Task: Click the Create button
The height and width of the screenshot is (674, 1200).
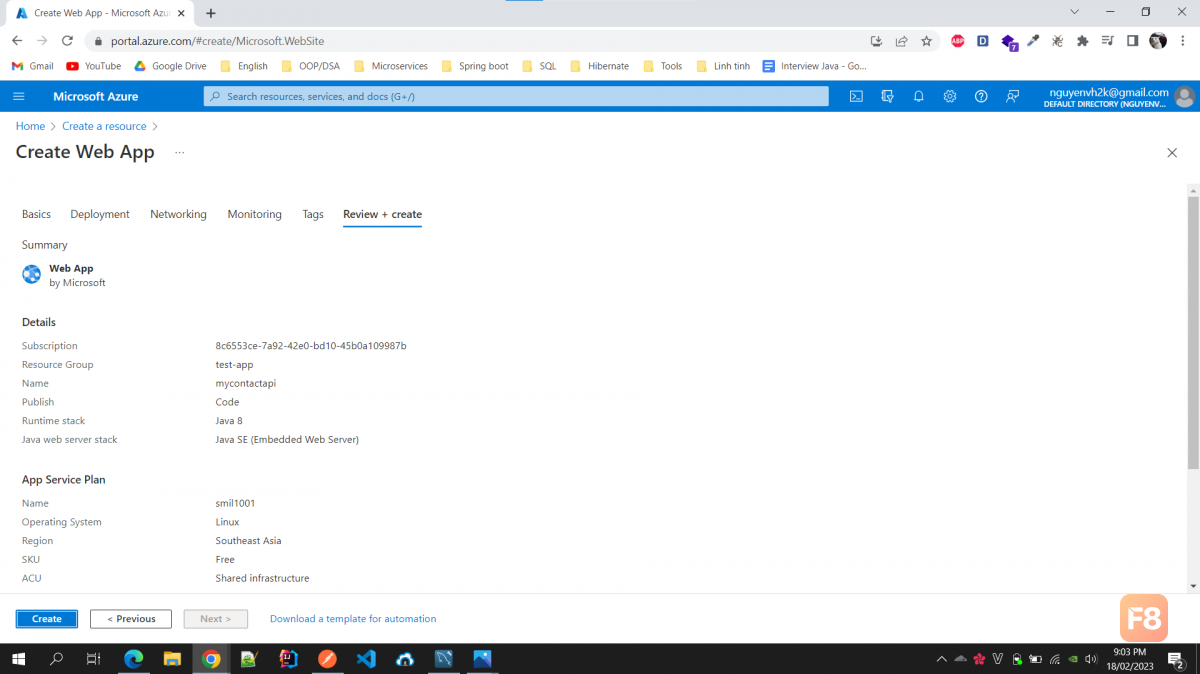Action: tap(46, 619)
